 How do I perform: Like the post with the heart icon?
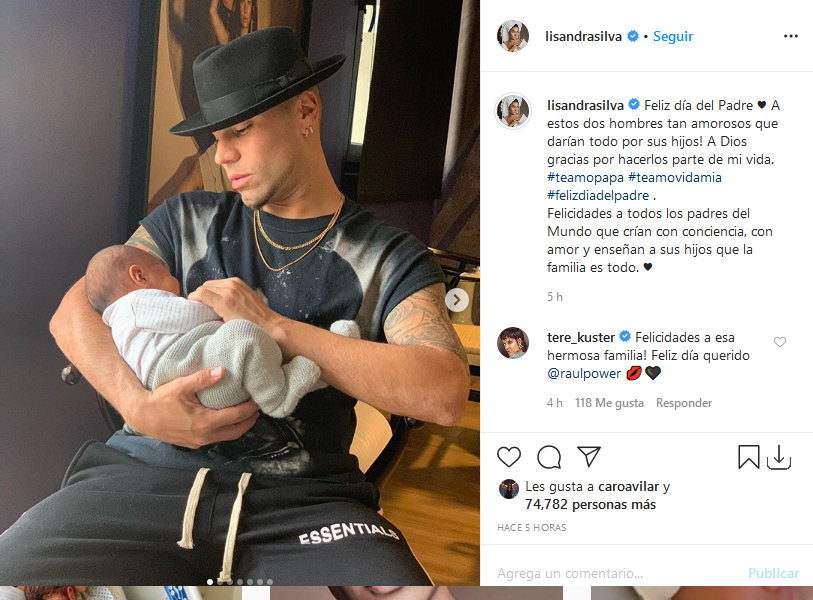[509, 457]
